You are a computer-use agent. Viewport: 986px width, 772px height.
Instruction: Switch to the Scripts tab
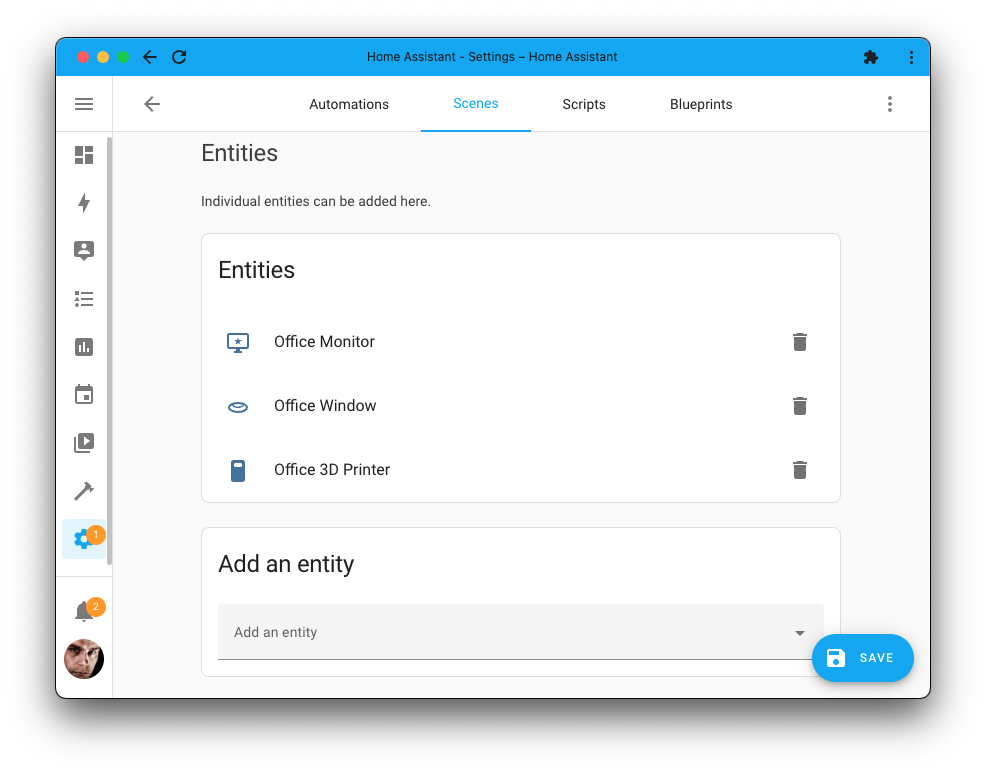(x=584, y=104)
